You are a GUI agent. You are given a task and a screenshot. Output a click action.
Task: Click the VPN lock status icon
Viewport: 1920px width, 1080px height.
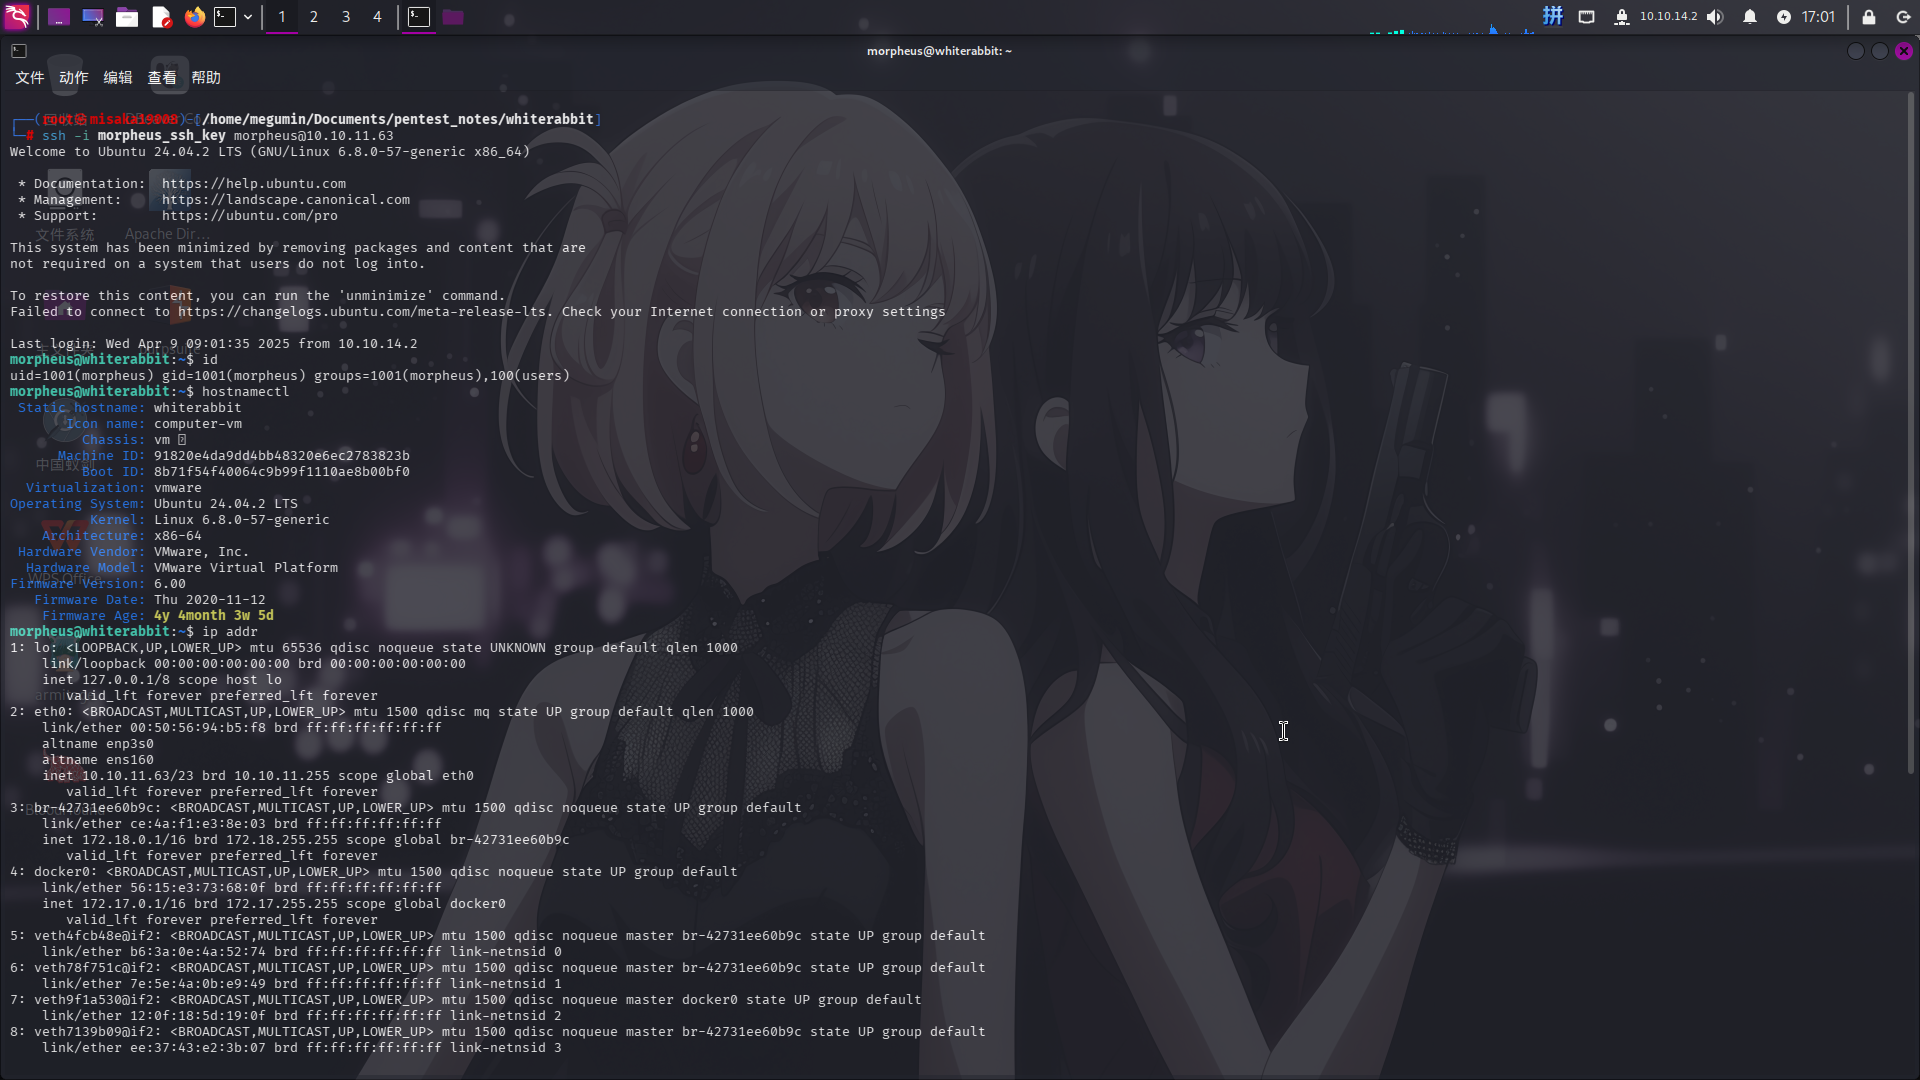point(1621,17)
